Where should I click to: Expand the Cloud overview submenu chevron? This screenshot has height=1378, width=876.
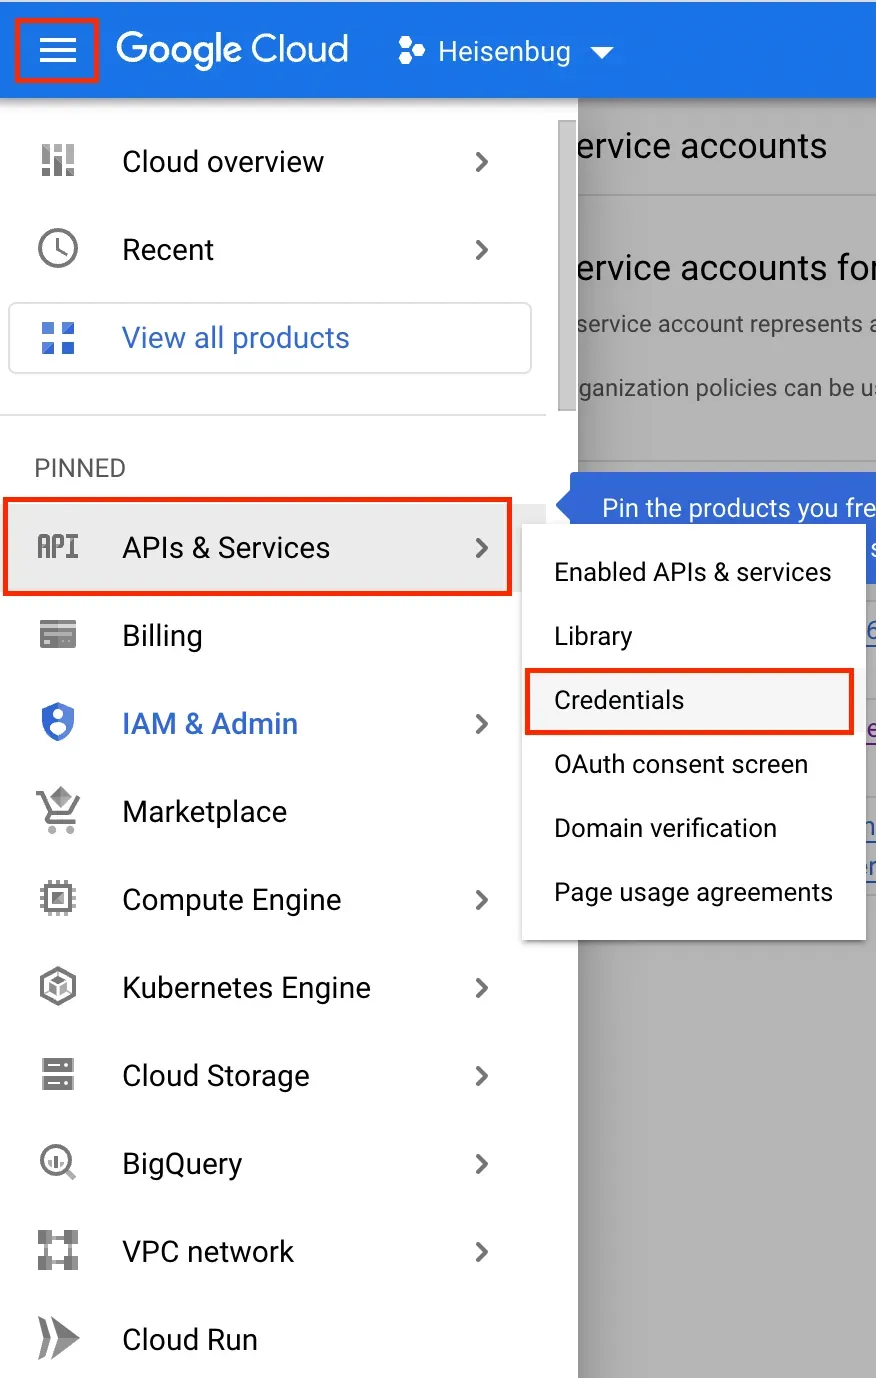482,162
